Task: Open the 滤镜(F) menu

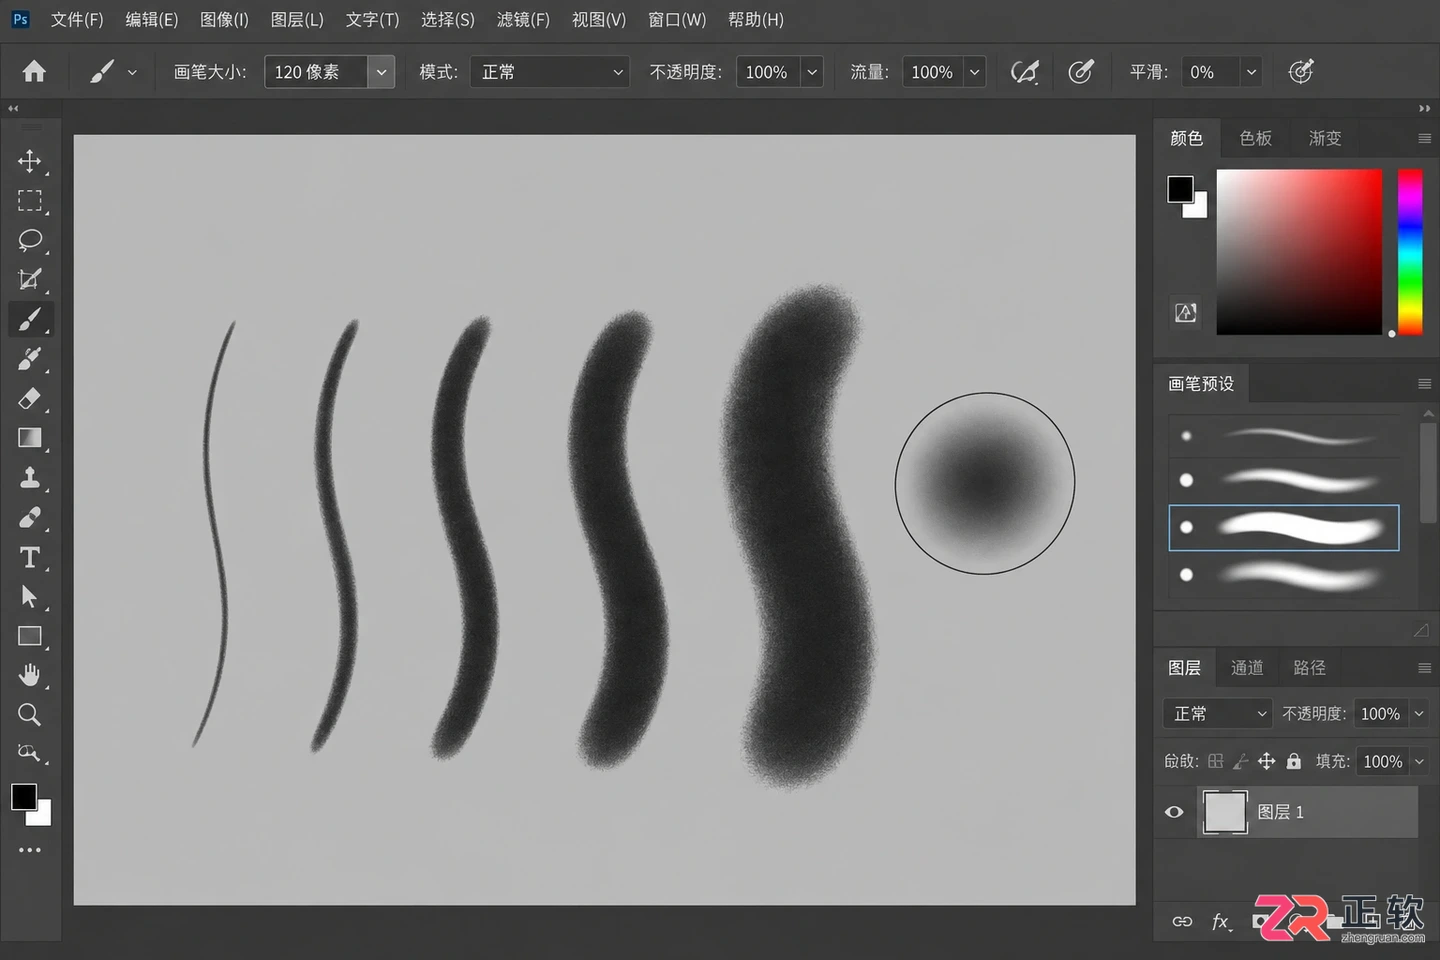Action: tap(523, 20)
